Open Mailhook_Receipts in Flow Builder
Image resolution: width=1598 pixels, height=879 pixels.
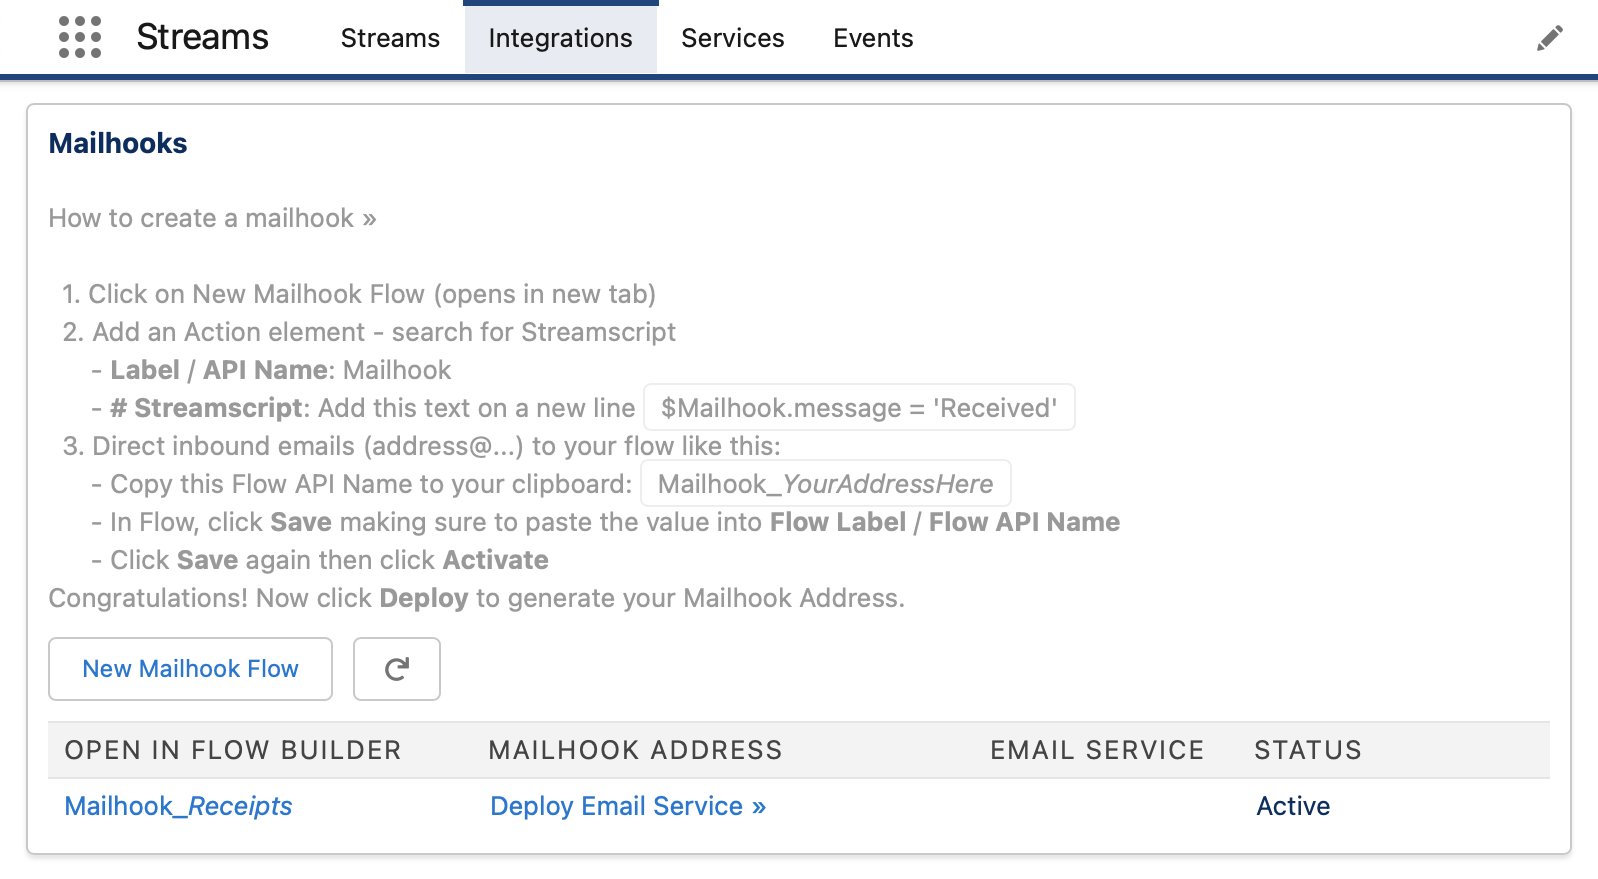pyautogui.click(x=178, y=806)
